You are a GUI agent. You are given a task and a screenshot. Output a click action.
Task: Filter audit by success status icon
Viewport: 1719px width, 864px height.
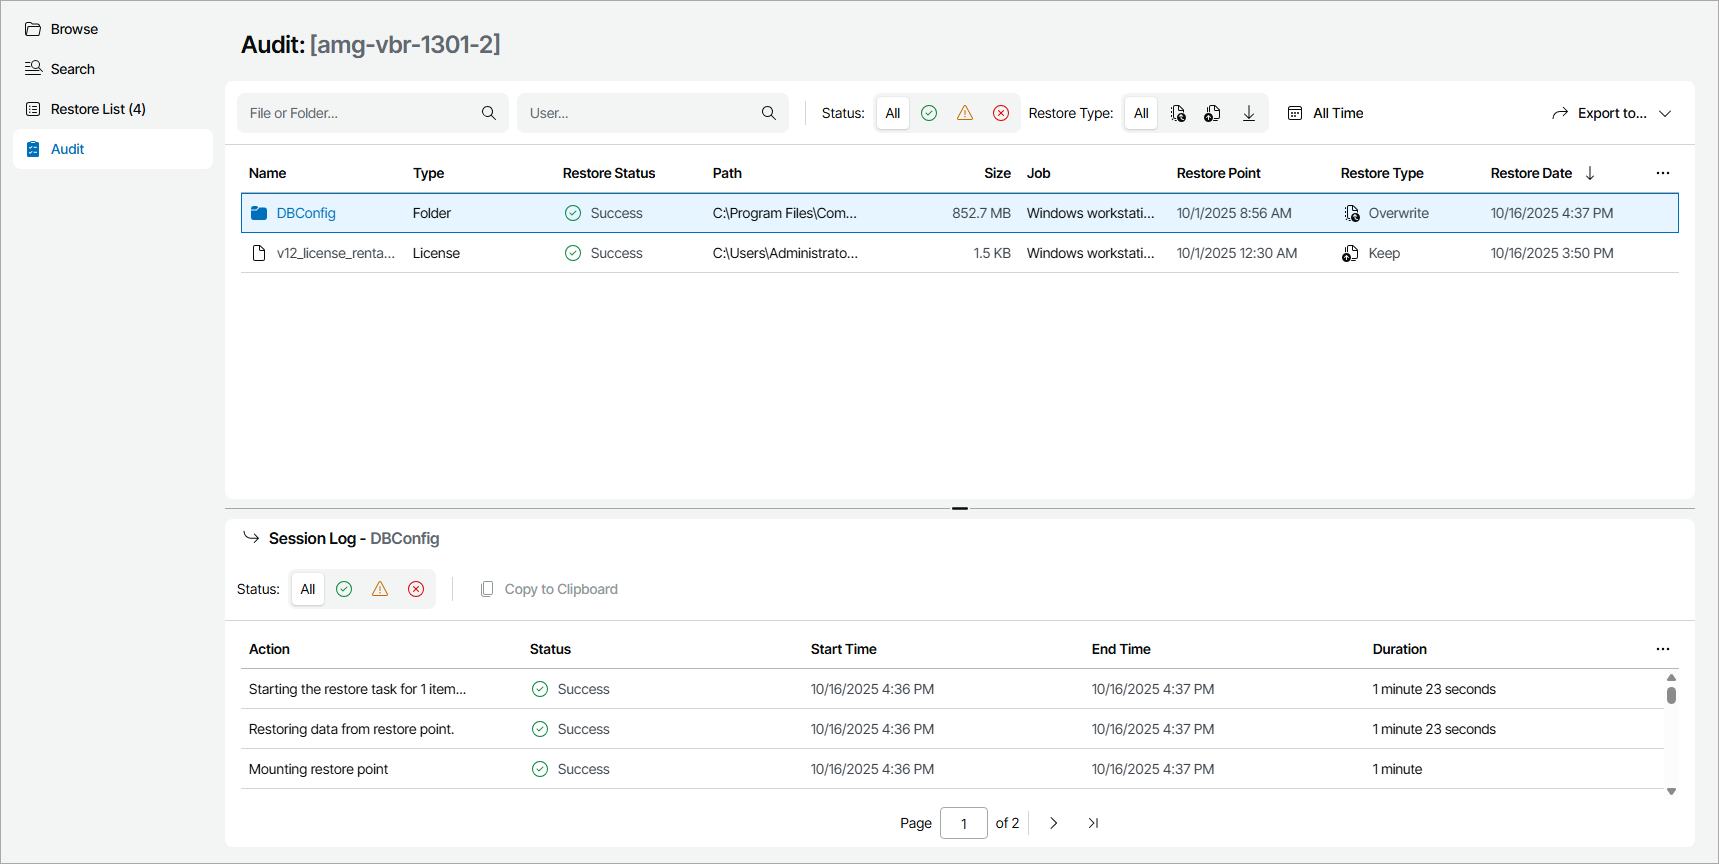(x=929, y=113)
